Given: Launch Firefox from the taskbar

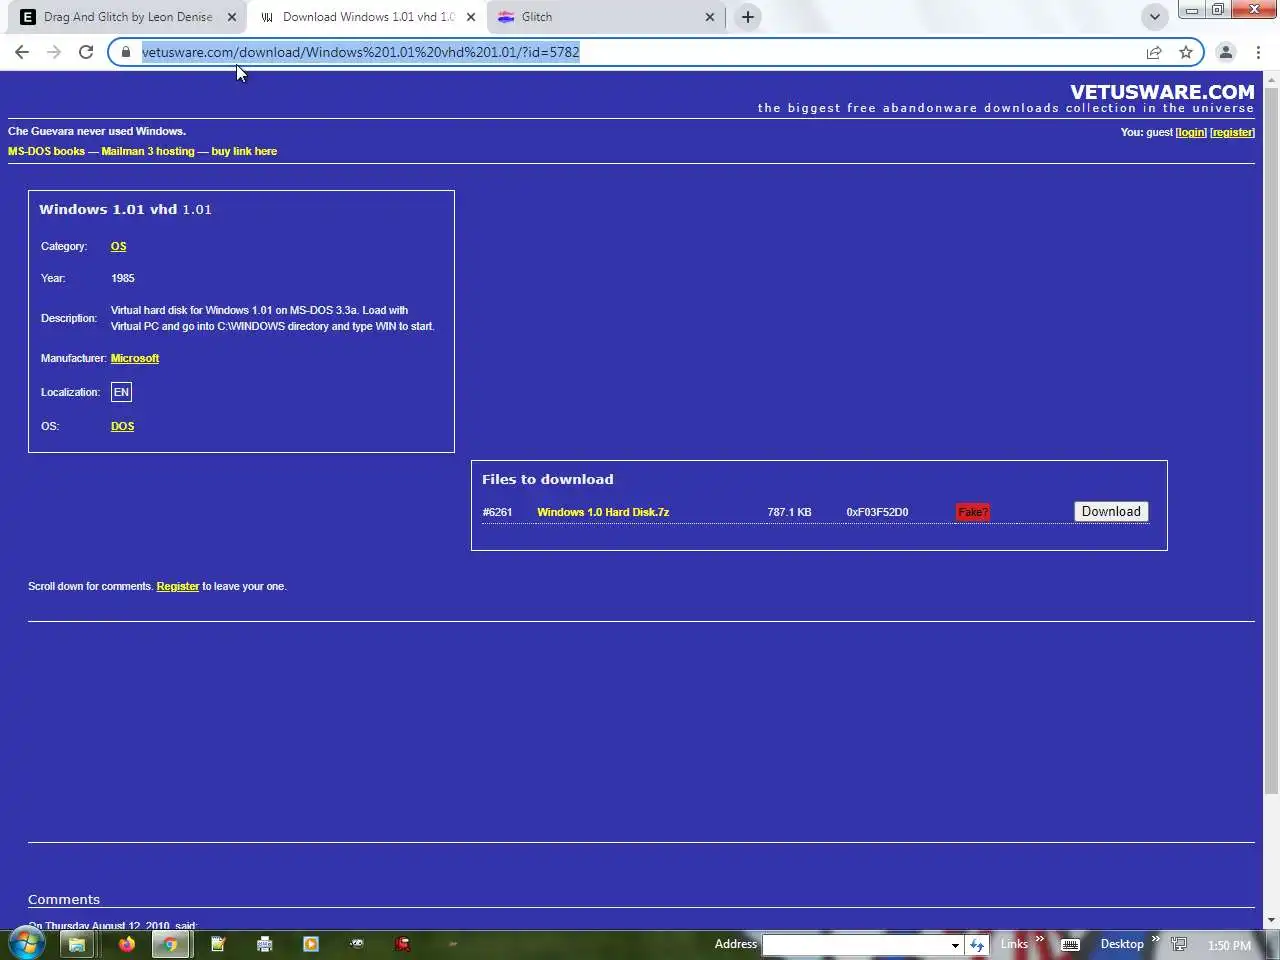Looking at the screenshot, I should (126, 944).
